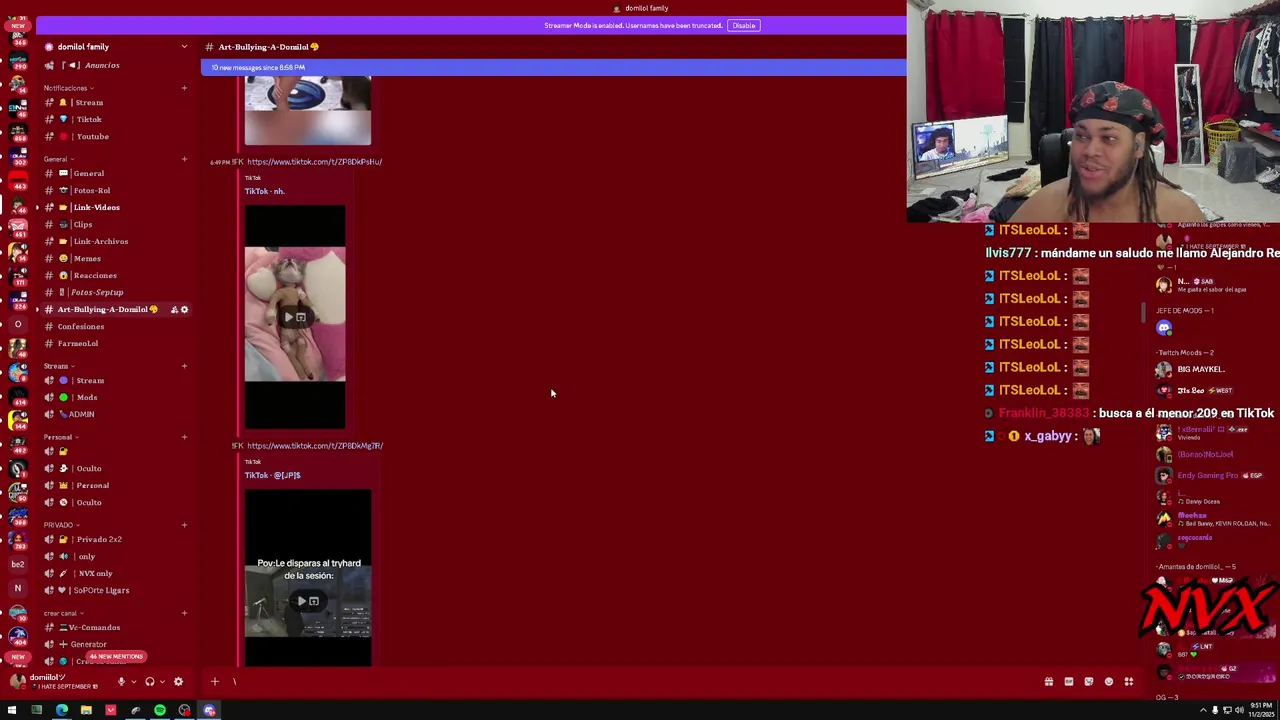
Task: Click the NEW unread indicator at server list bottom
Action: [18, 657]
